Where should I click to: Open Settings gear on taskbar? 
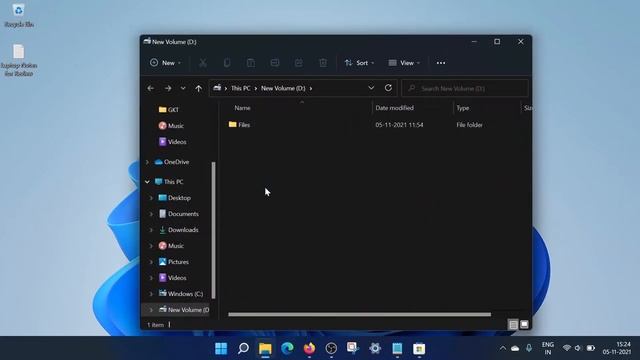[375, 348]
